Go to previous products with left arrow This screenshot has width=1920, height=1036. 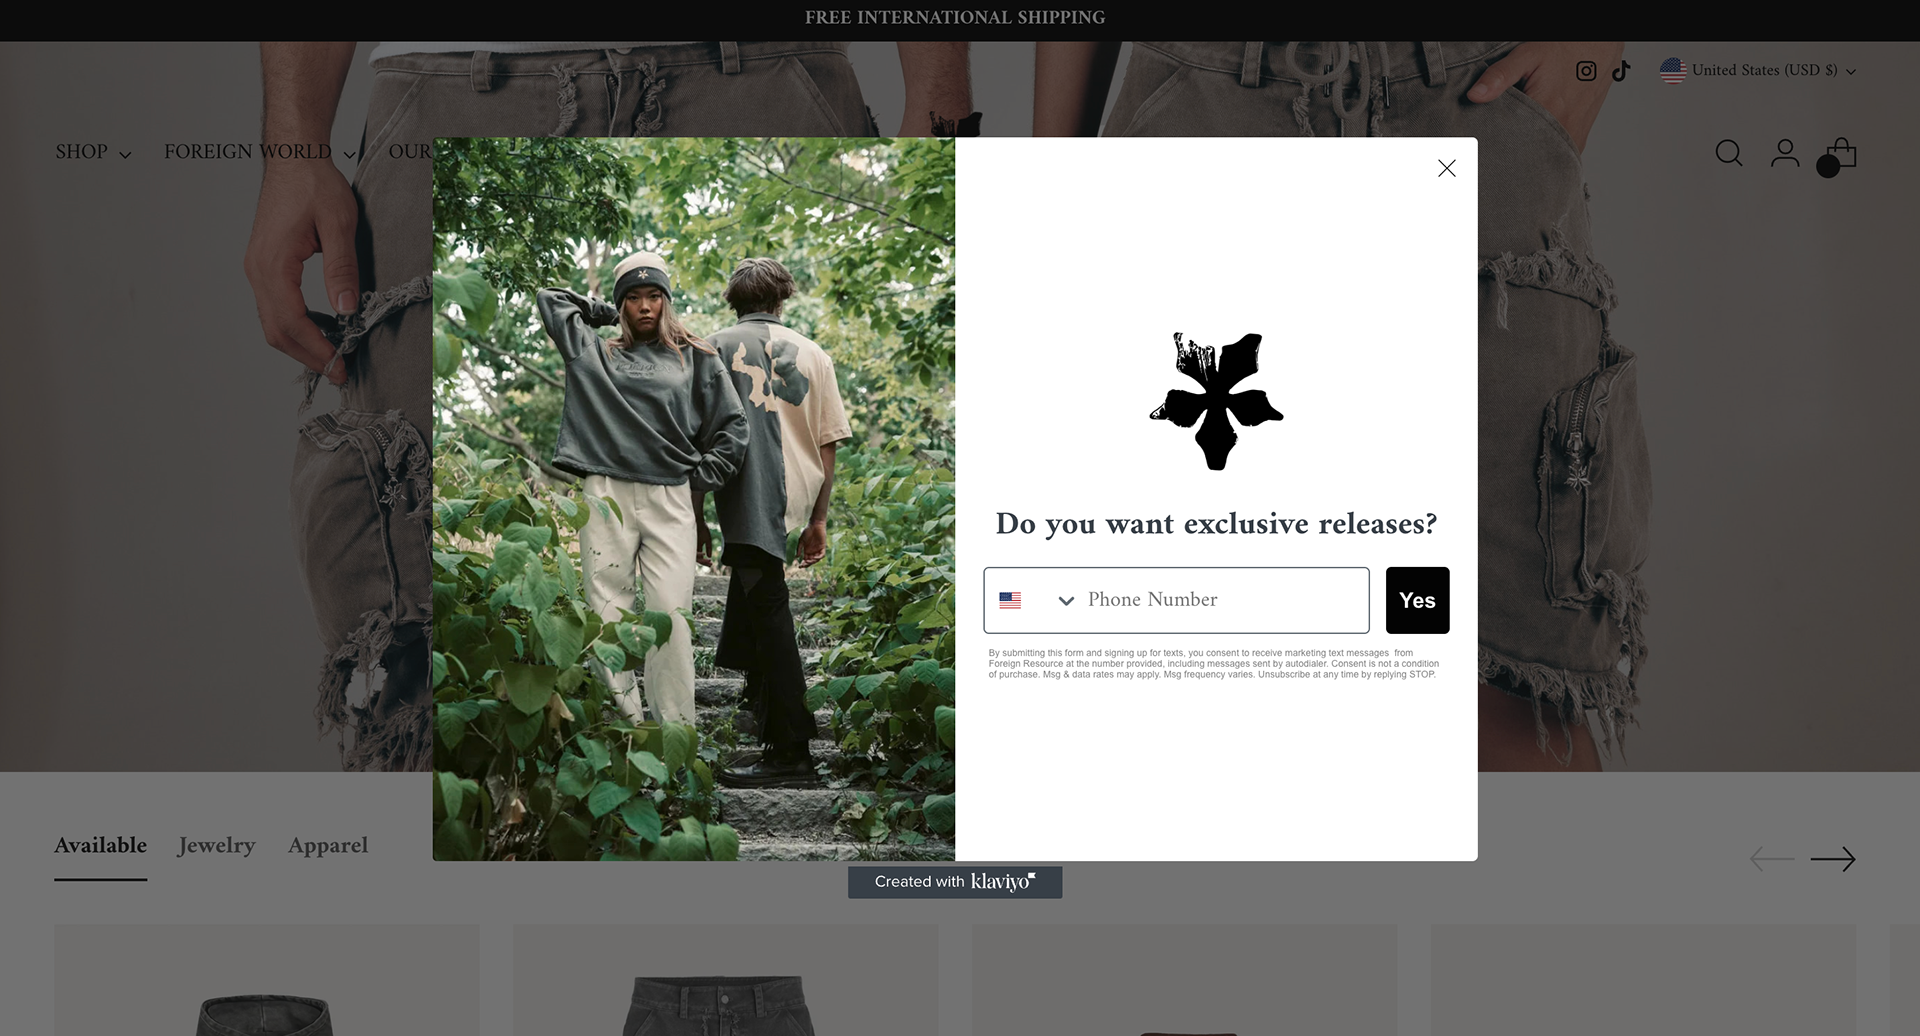click(1772, 859)
